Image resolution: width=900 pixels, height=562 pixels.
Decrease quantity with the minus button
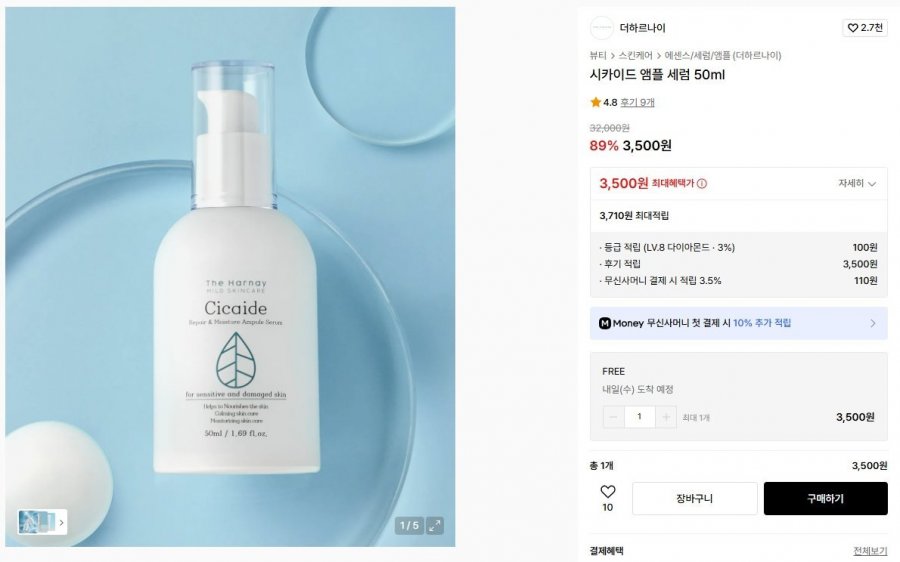click(x=613, y=417)
